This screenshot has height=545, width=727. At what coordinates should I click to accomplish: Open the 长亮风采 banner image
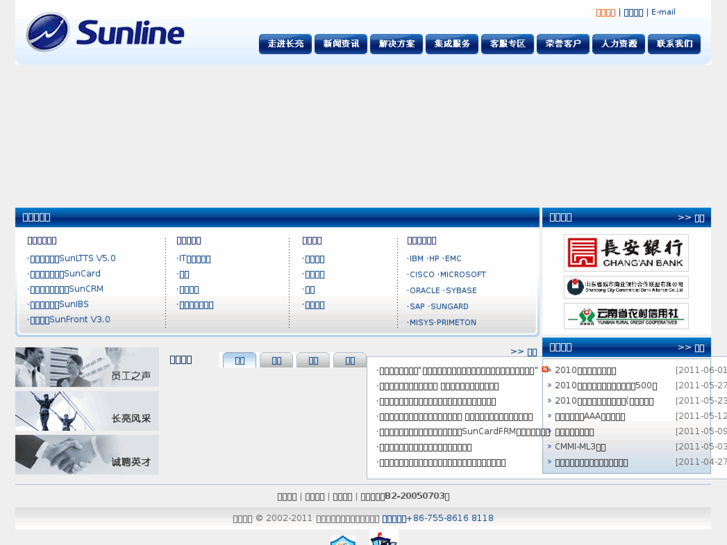click(x=87, y=411)
